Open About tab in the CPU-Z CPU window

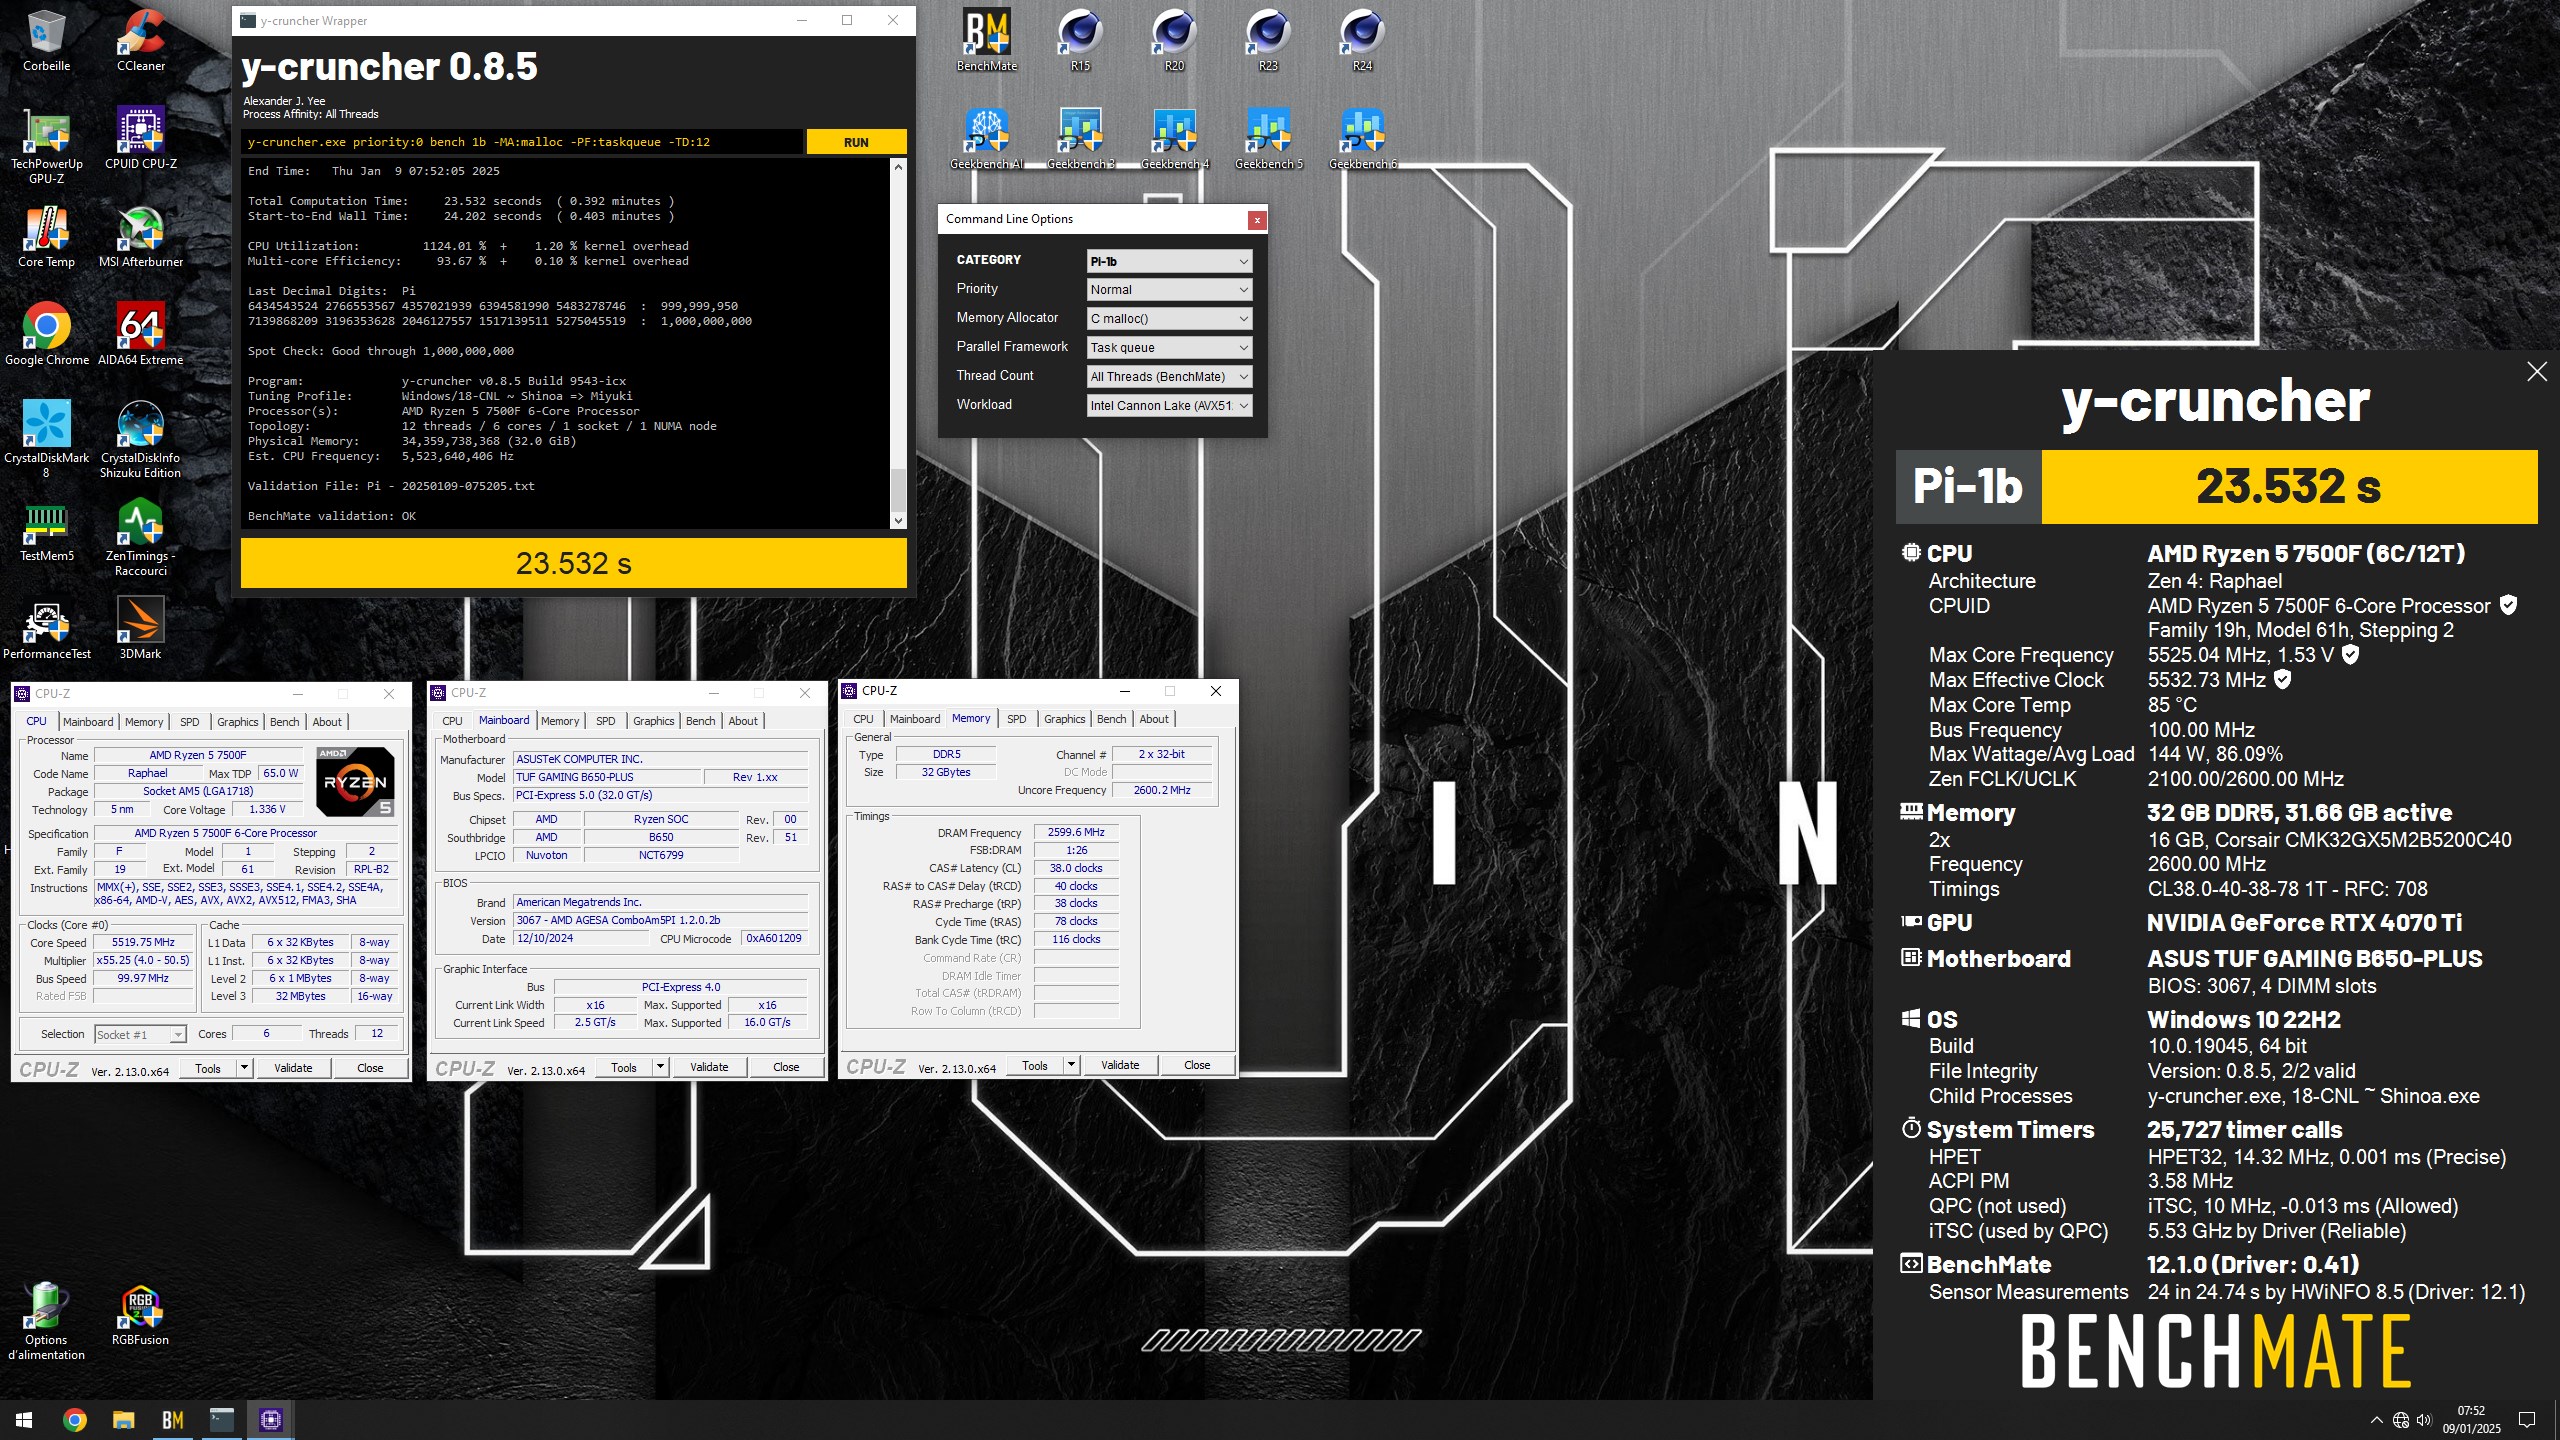[x=327, y=721]
